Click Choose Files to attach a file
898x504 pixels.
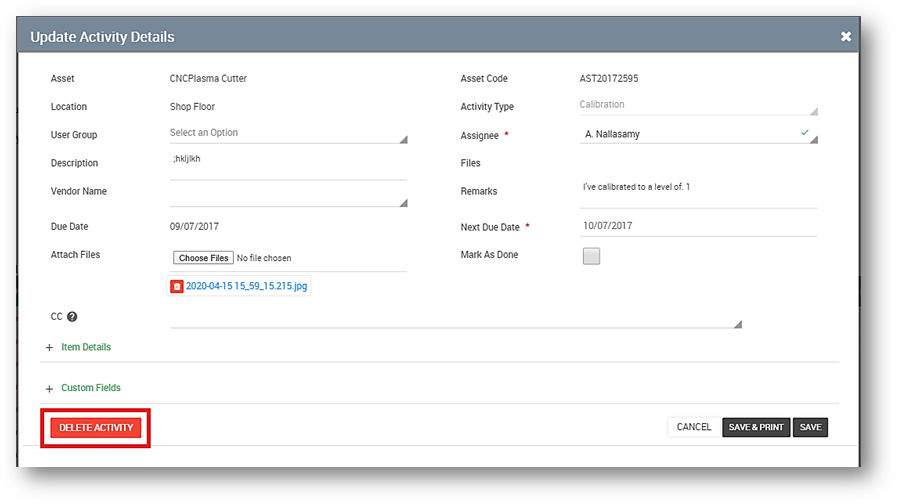click(203, 258)
